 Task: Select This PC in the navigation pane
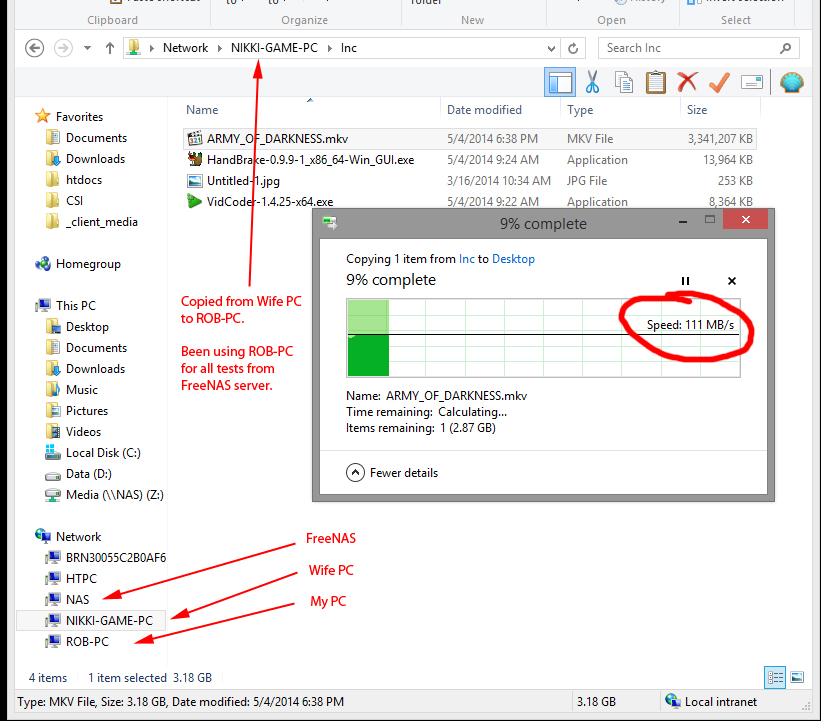click(75, 306)
